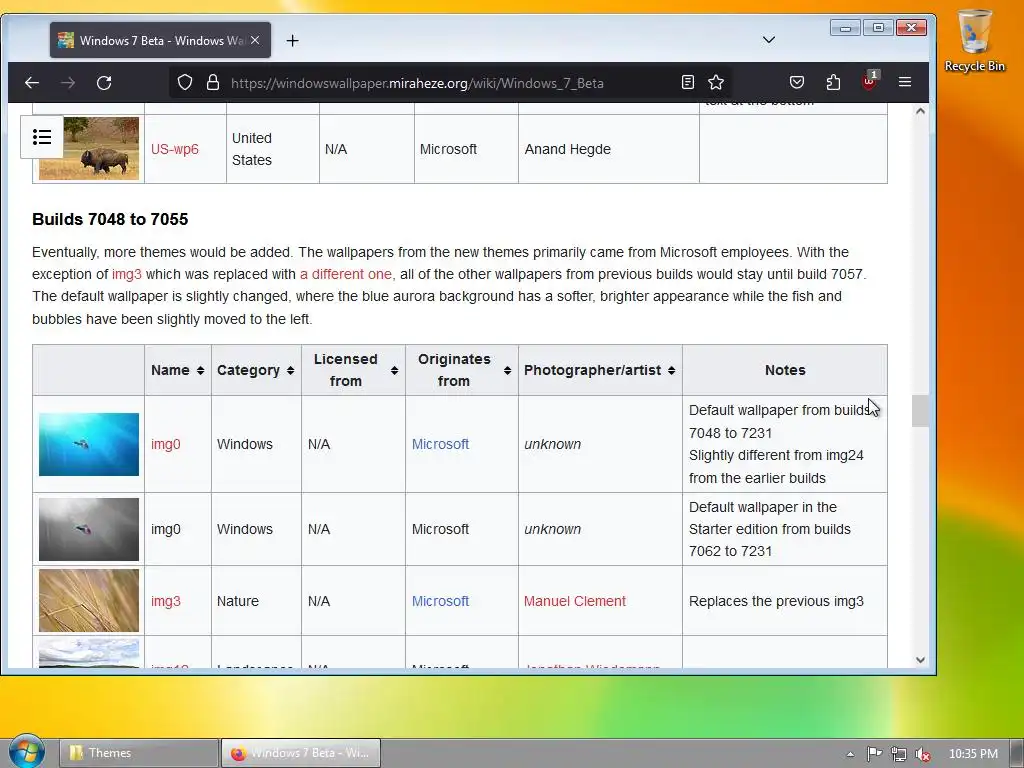Bookmark this page with star icon

pos(716,82)
